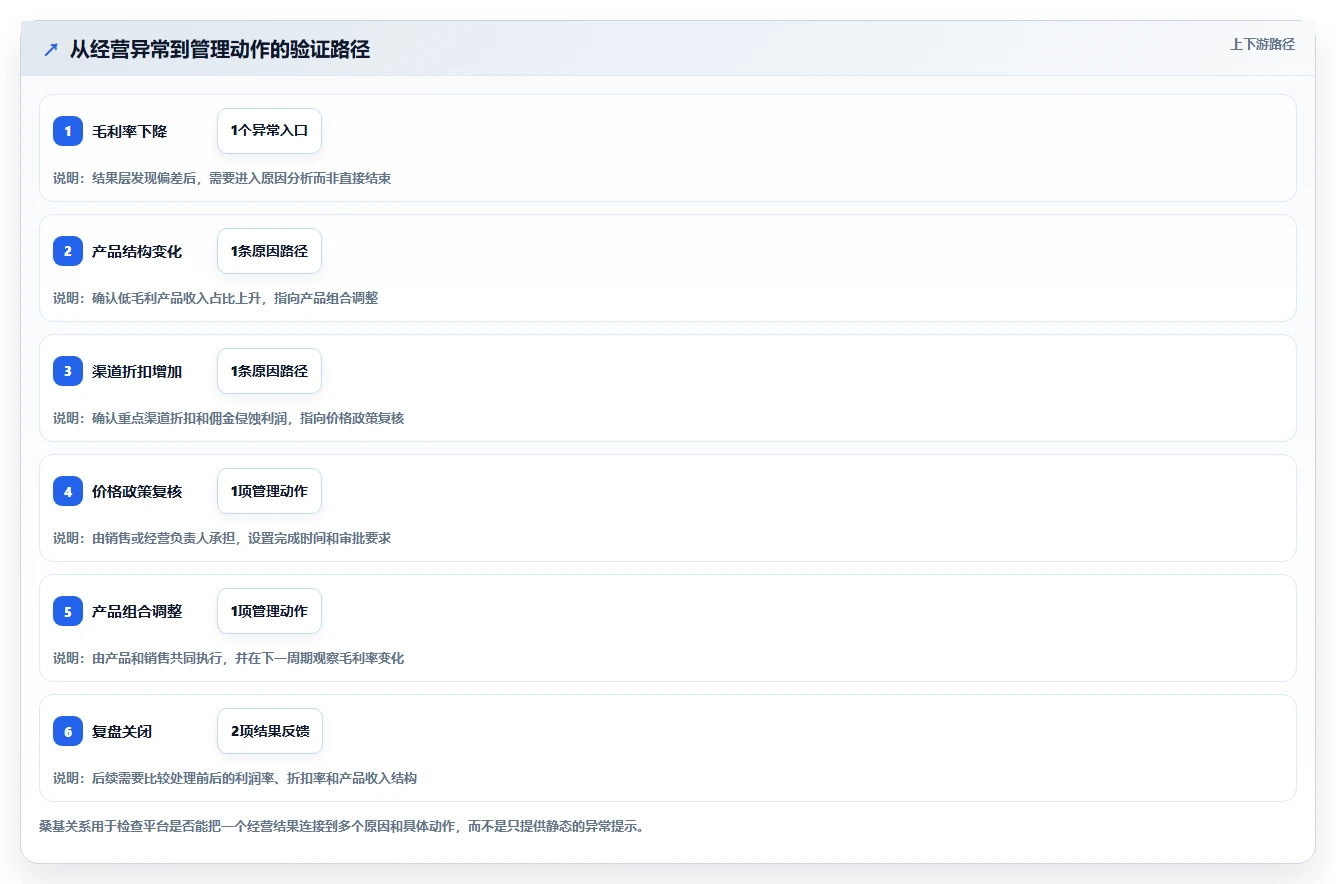Click the step 3 number badge
The width and height of the screenshot is (1336, 884).
click(68, 371)
